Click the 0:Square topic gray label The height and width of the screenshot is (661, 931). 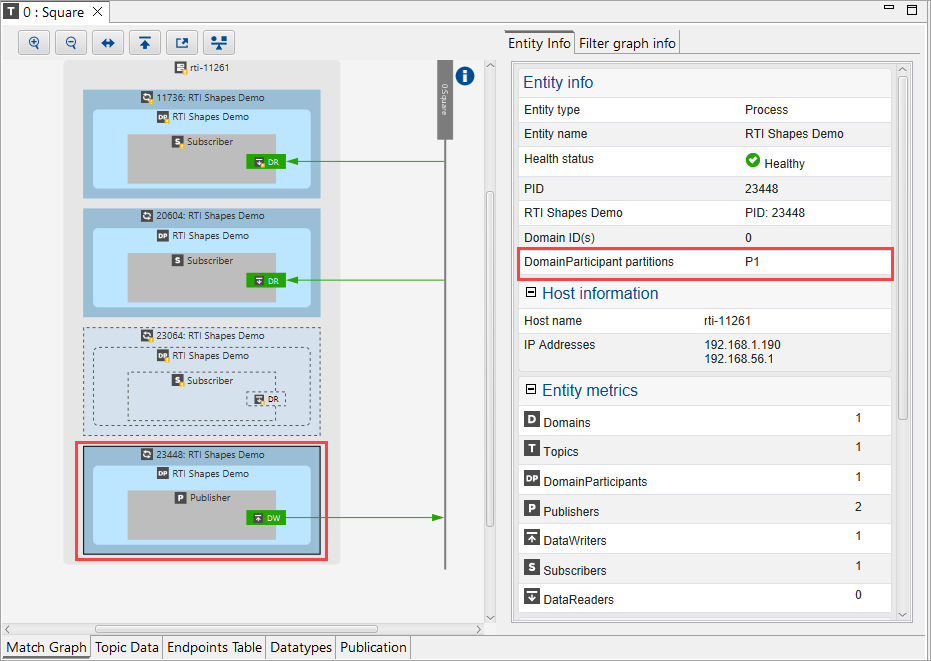tap(445, 100)
